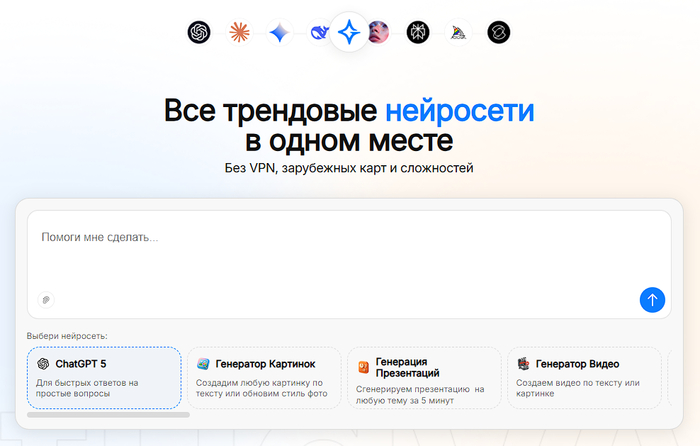The image size is (700, 446).
Task: Click the blue word 'нейросети' in headline
Action: point(459,109)
